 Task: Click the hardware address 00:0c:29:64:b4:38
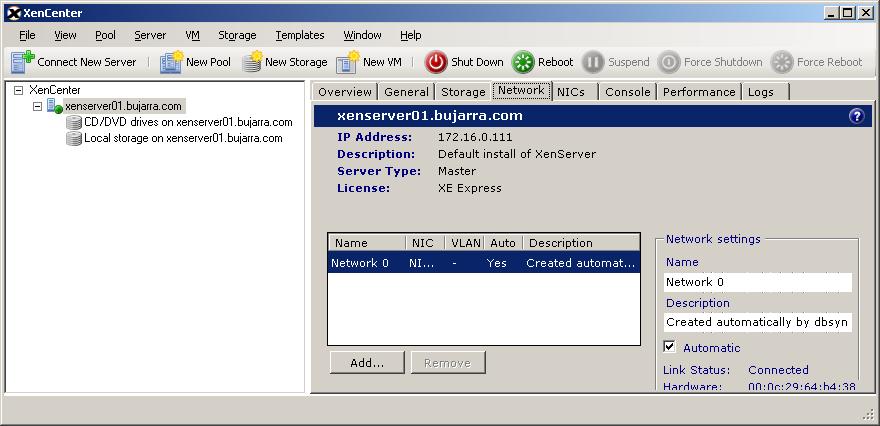[802, 386]
